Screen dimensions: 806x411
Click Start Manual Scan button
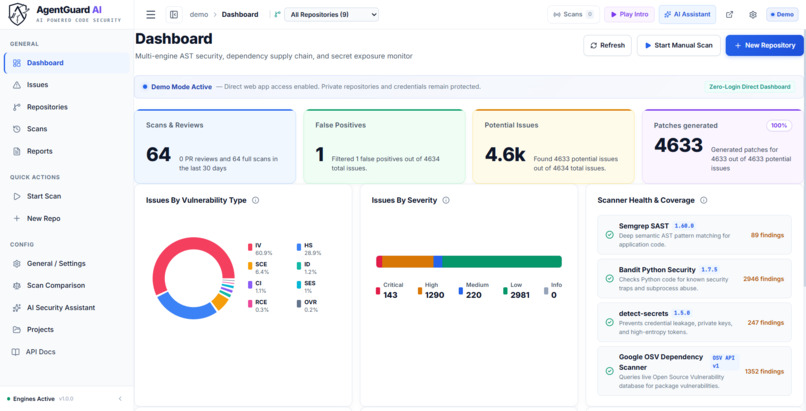pyautogui.click(x=679, y=45)
